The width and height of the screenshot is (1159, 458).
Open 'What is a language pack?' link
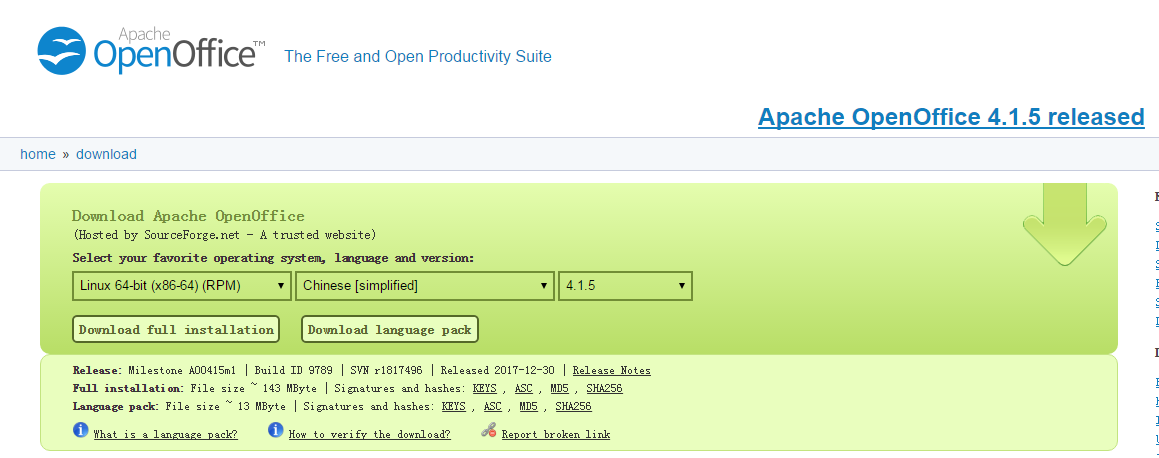166,434
